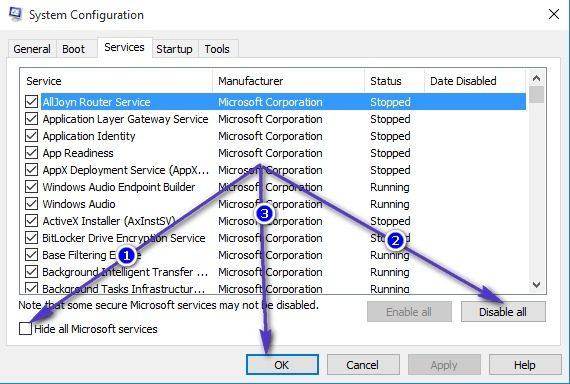The height and width of the screenshot is (384, 570).
Task: Uncheck the Windows Audio service checkbox
Action: point(32,204)
